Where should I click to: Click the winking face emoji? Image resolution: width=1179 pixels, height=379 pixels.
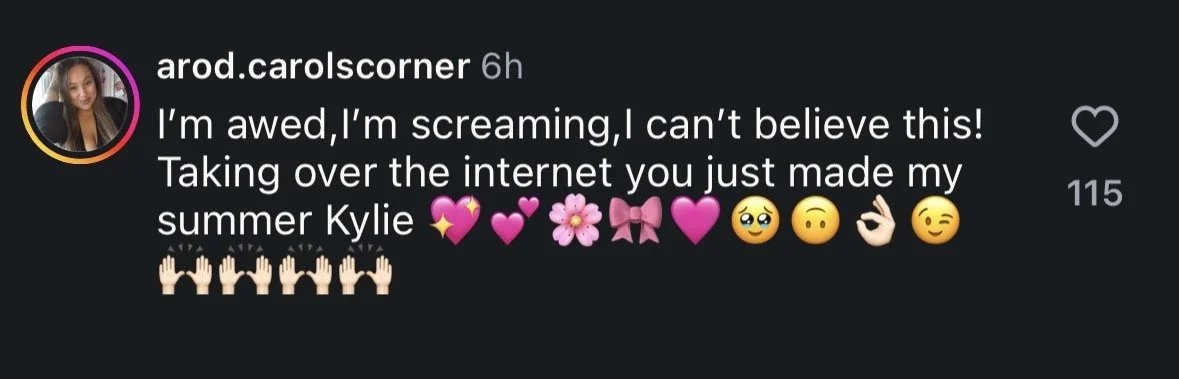(x=935, y=222)
